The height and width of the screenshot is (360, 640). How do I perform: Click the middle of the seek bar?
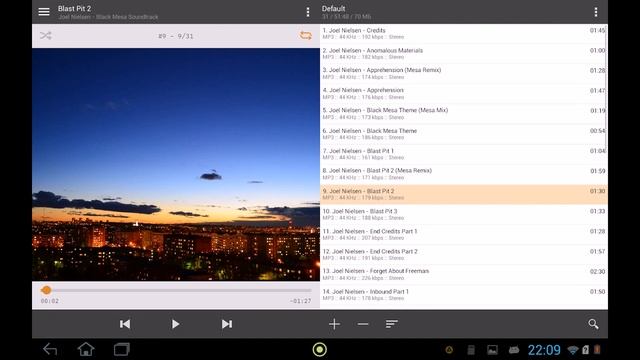click(176, 290)
